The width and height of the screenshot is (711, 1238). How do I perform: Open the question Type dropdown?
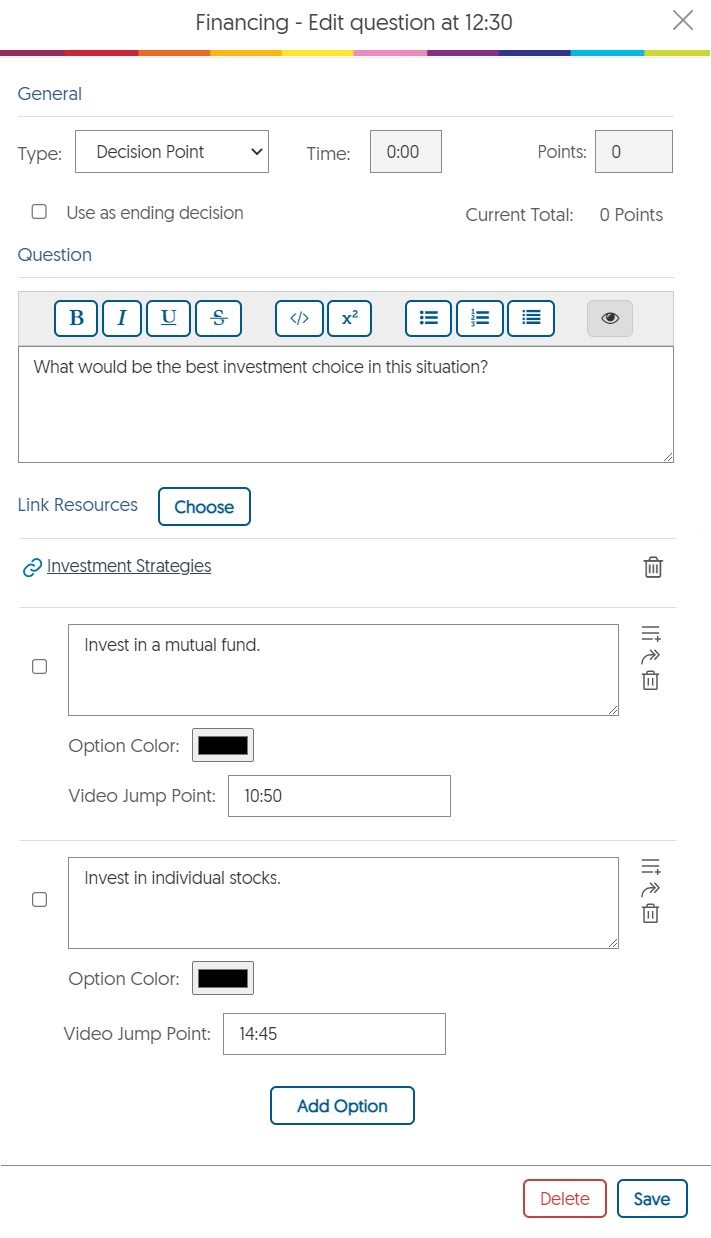(172, 152)
